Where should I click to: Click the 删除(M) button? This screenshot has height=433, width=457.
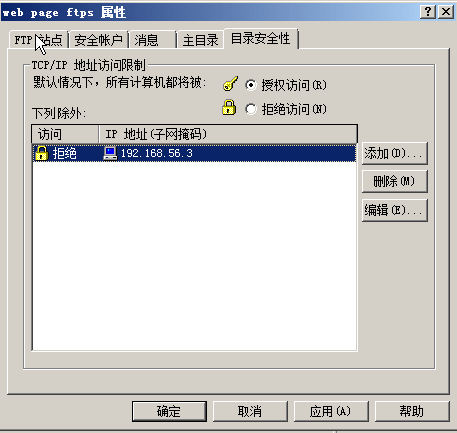pyautogui.click(x=395, y=182)
